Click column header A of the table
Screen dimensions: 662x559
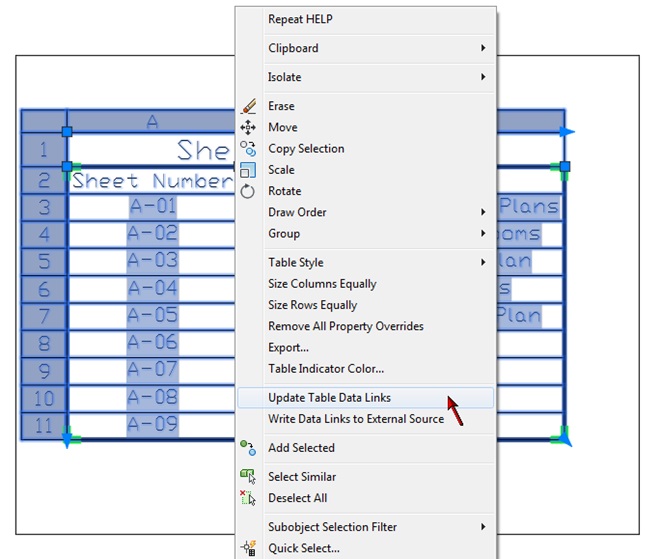[152, 122]
